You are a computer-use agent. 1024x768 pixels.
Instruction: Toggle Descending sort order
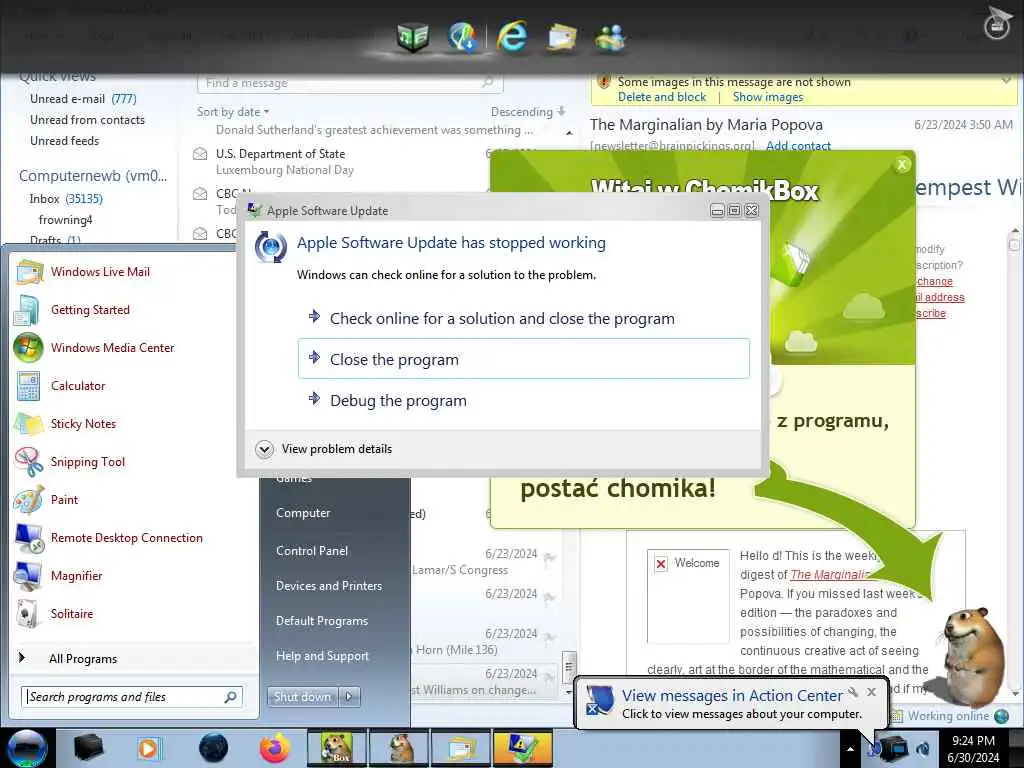tap(528, 112)
